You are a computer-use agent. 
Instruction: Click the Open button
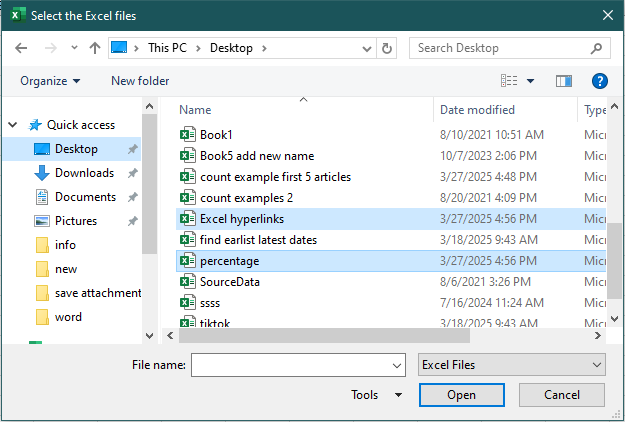(461, 395)
